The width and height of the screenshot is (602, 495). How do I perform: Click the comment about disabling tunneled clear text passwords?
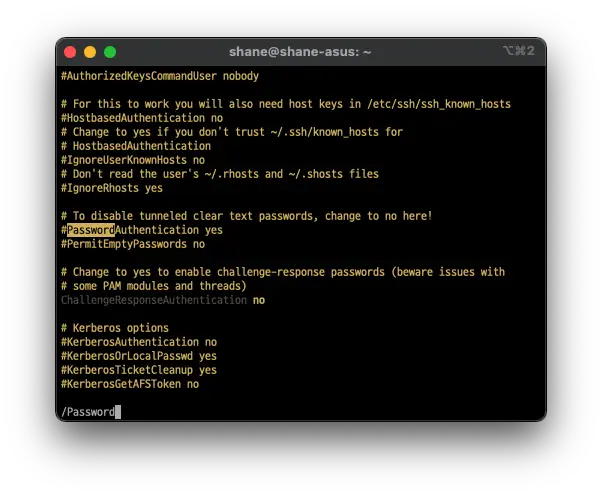pos(246,216)
